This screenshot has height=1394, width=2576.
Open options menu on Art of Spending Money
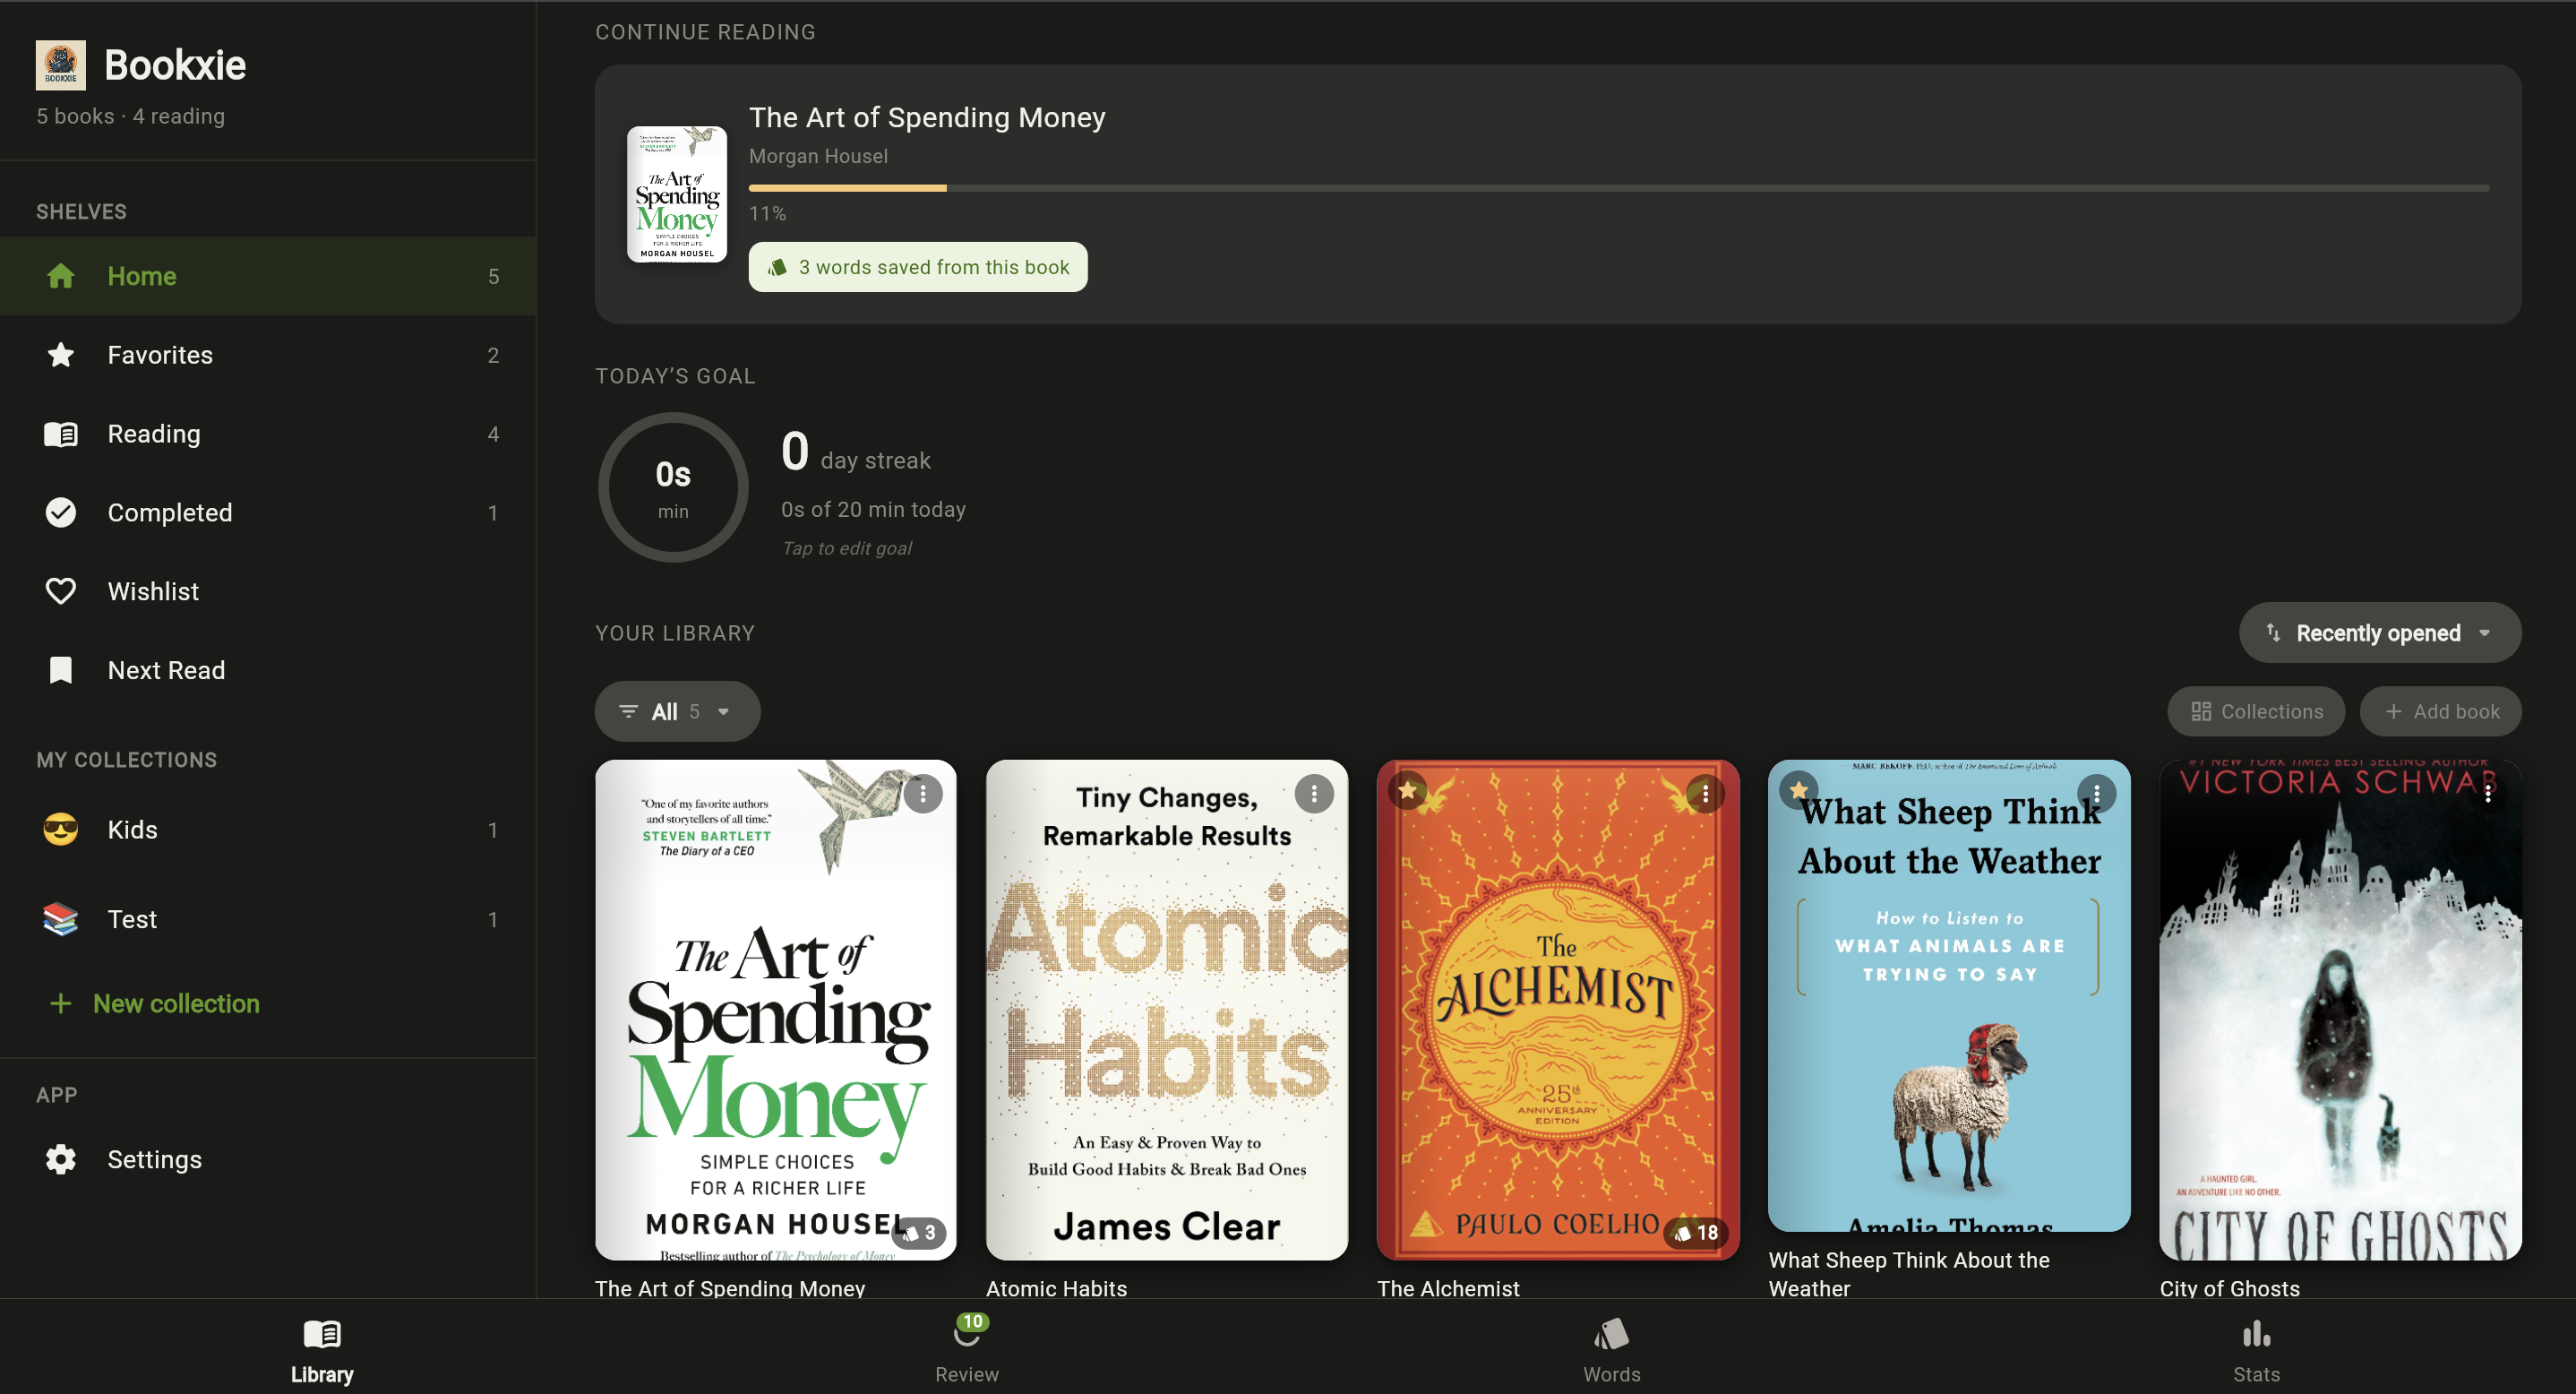click(x=922, y=794)
